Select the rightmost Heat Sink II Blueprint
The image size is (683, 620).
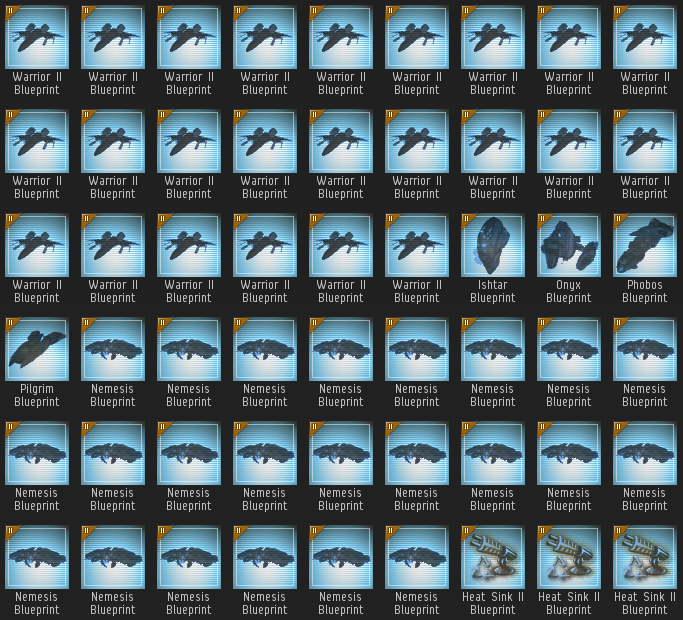644,557
